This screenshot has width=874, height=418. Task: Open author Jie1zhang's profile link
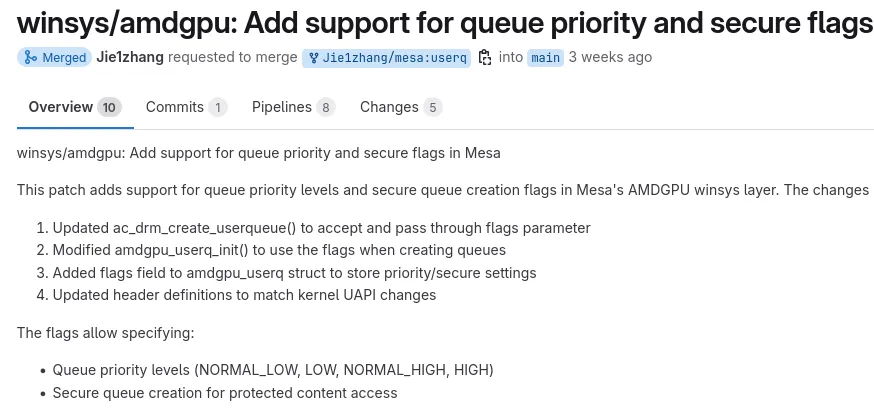click(x=130, y=57)
